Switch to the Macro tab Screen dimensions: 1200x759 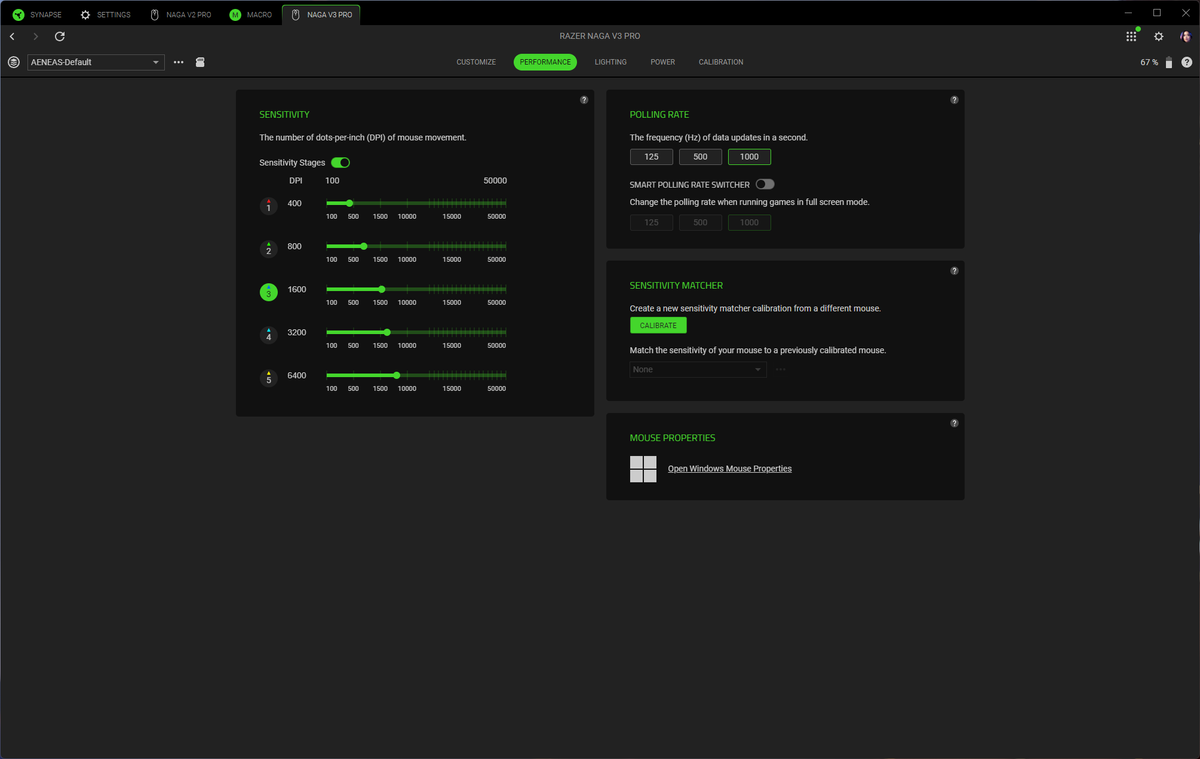[251, 15]
